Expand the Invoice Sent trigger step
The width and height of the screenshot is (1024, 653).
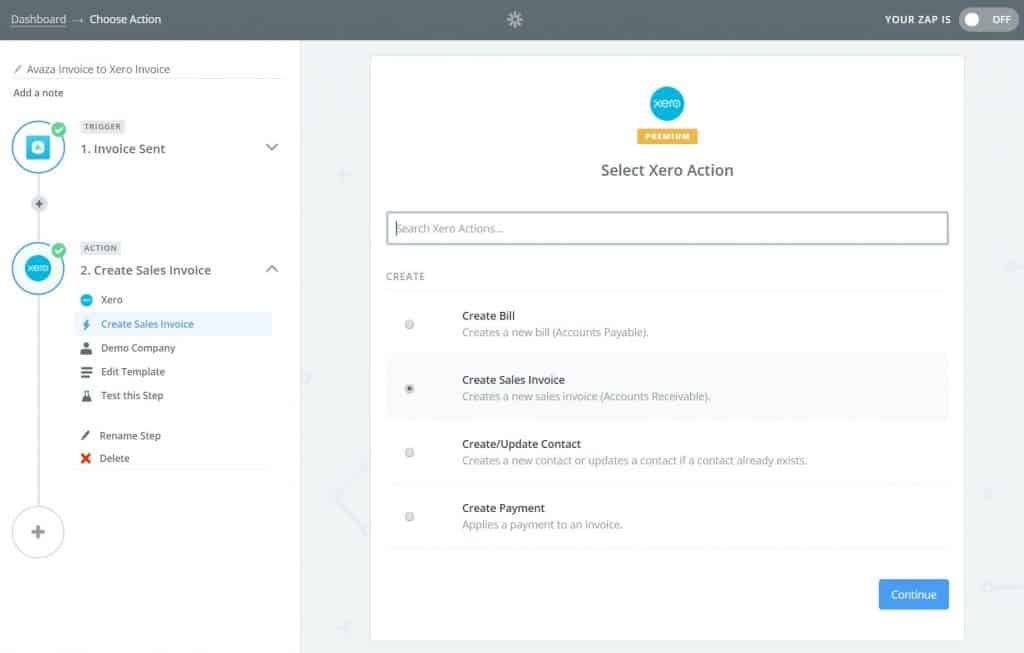point(271,148)
